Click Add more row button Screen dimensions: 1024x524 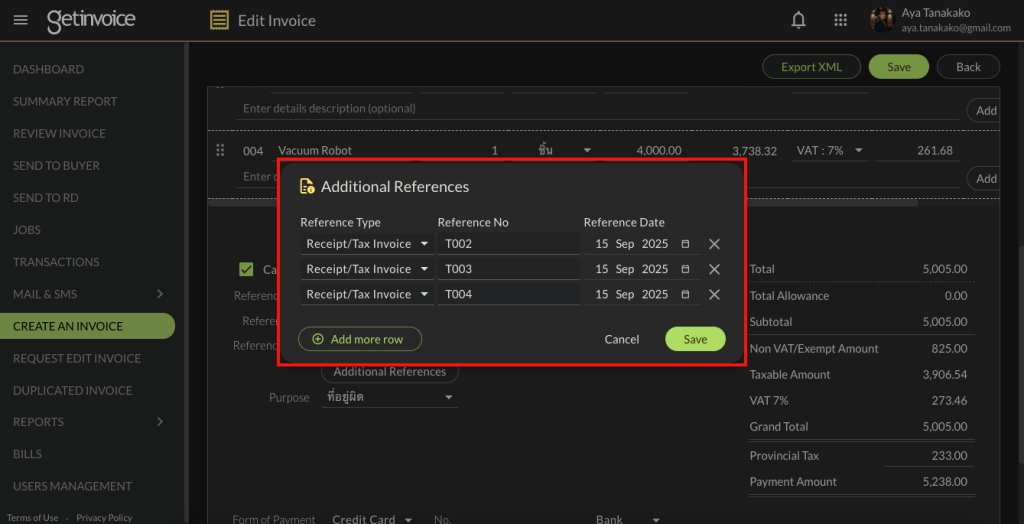(x=360, y=339)
